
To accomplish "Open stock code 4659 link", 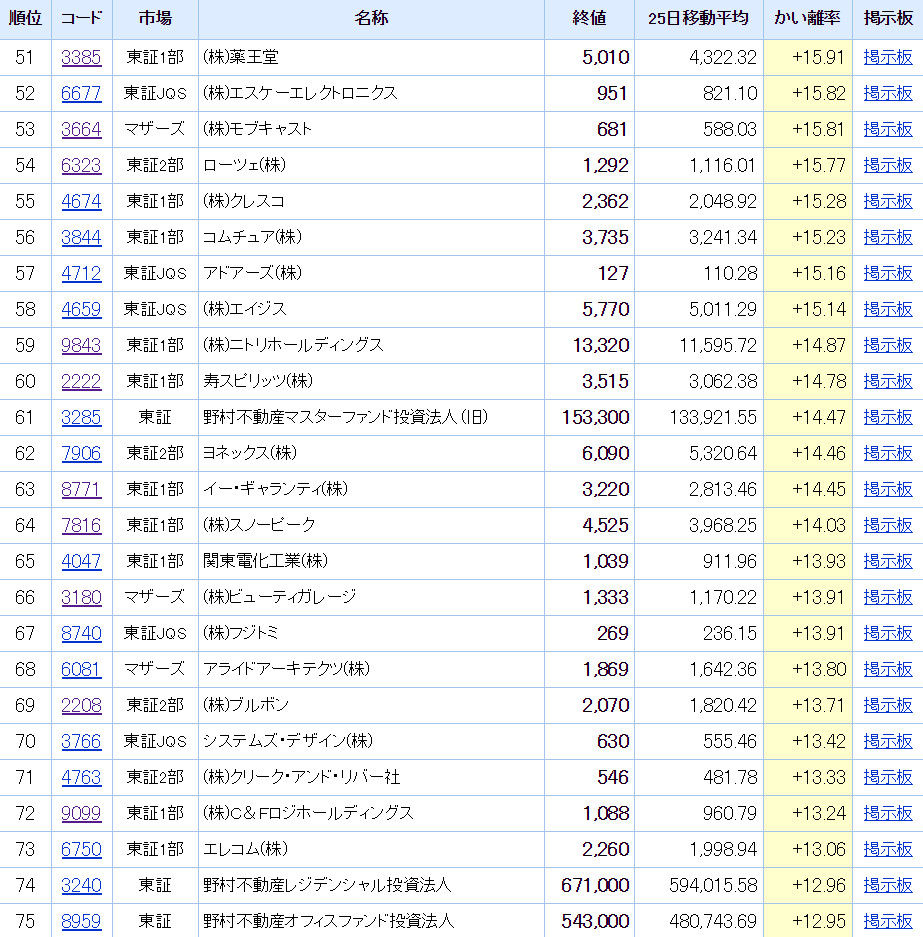I will [81, 309].
